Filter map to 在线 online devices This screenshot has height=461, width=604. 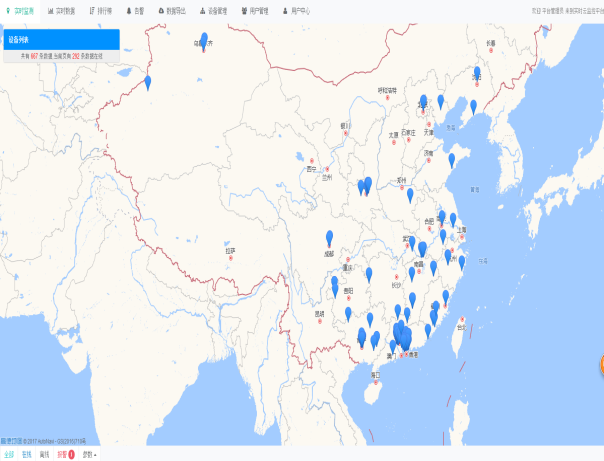(26, 454)
